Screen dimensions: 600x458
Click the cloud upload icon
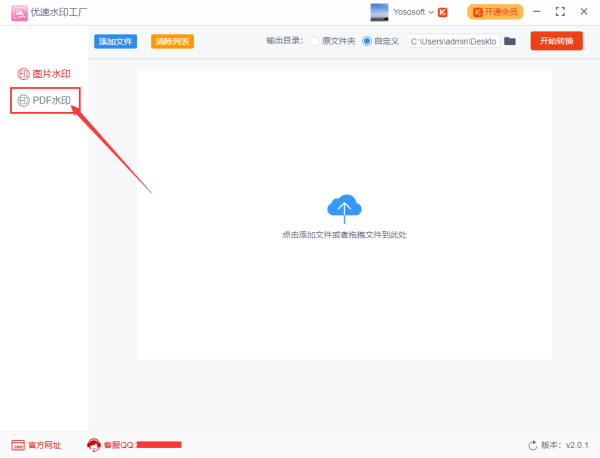coord(344,209)
